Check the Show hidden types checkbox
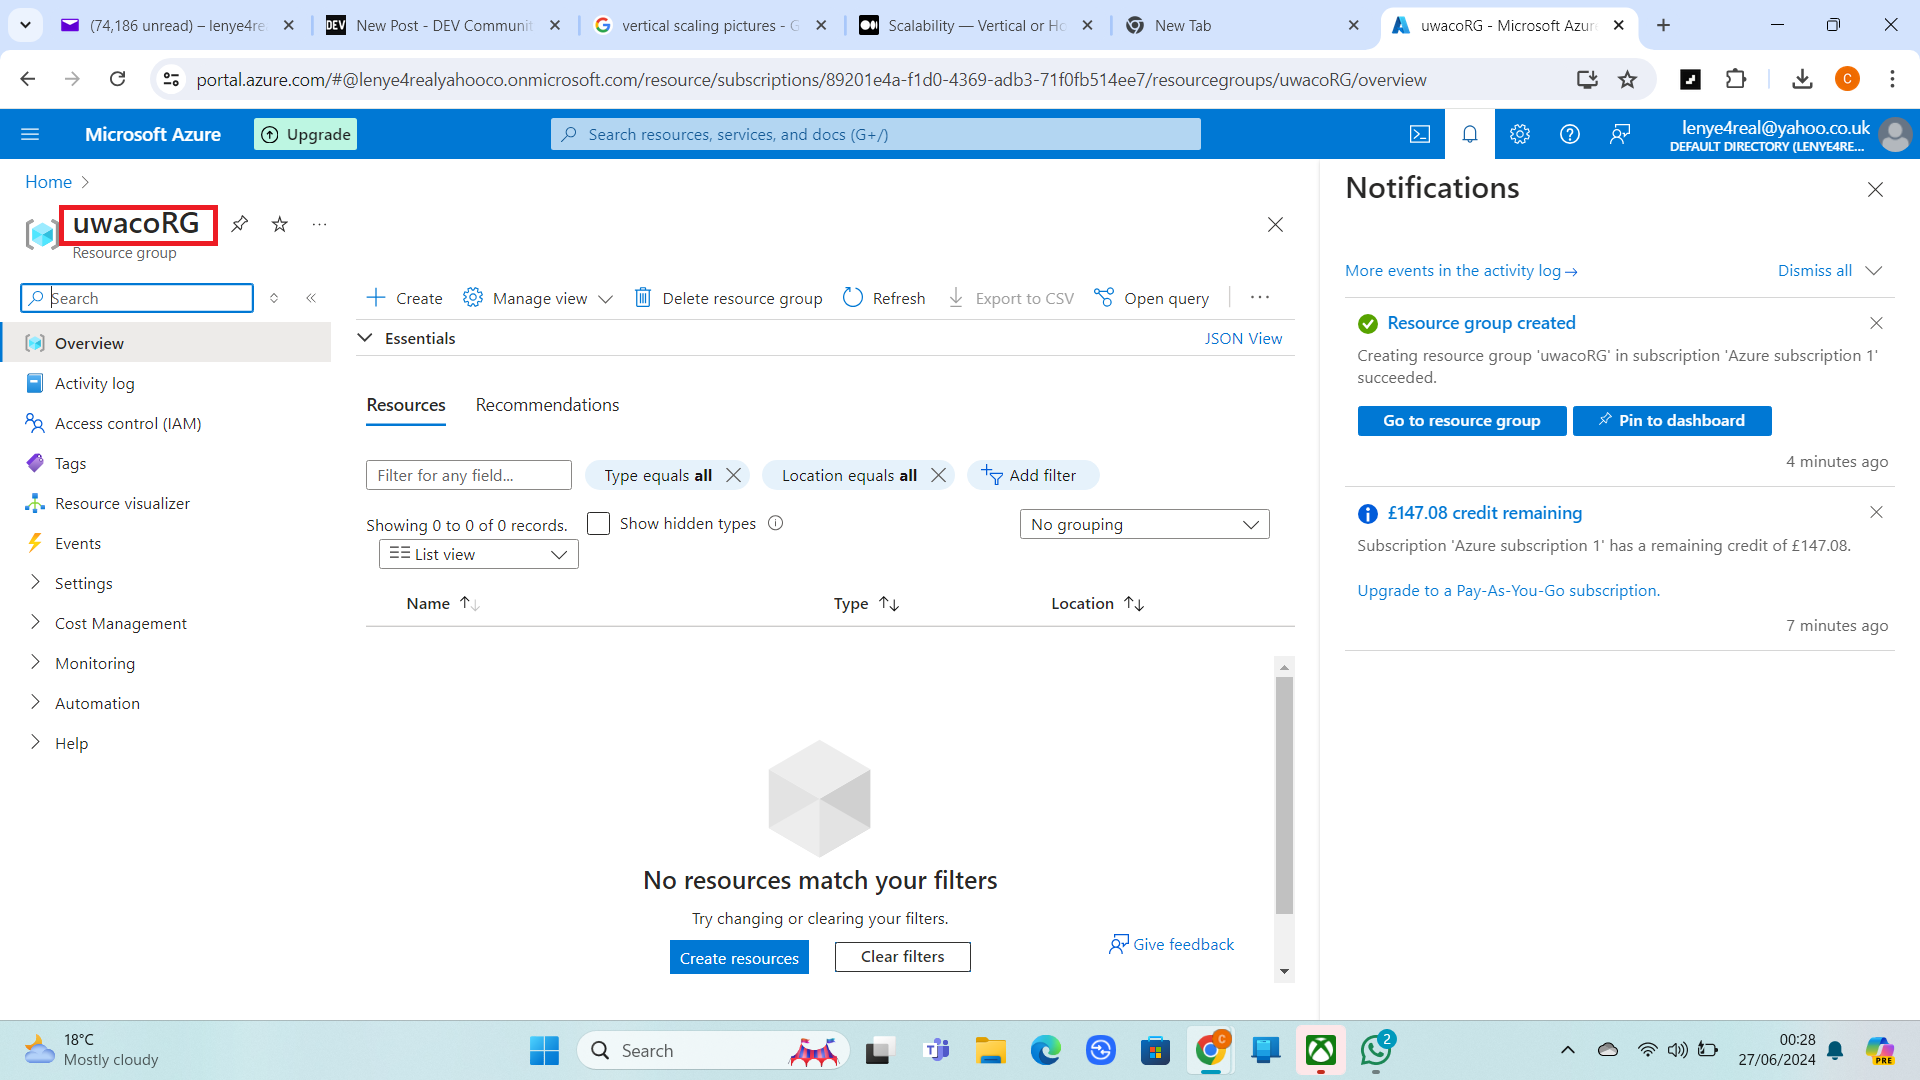The width and height of the screenshot is (1920, 1080). [x=598, y=524]
